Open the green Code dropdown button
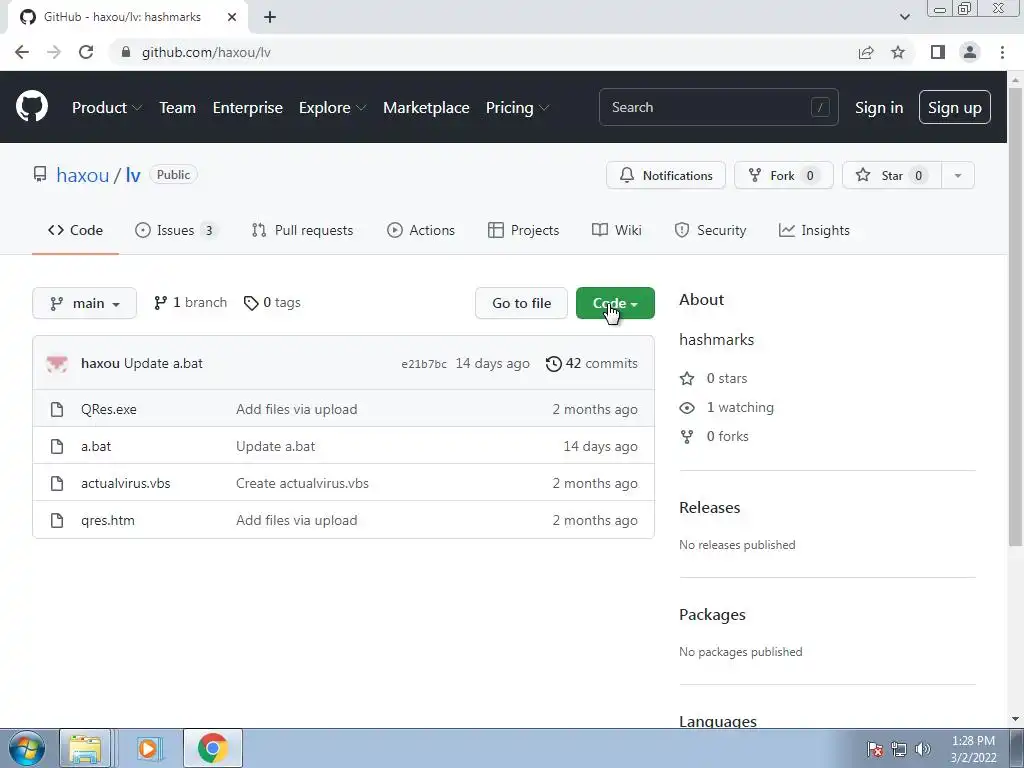Screen dimensions: 1024x768 [615, 303]
